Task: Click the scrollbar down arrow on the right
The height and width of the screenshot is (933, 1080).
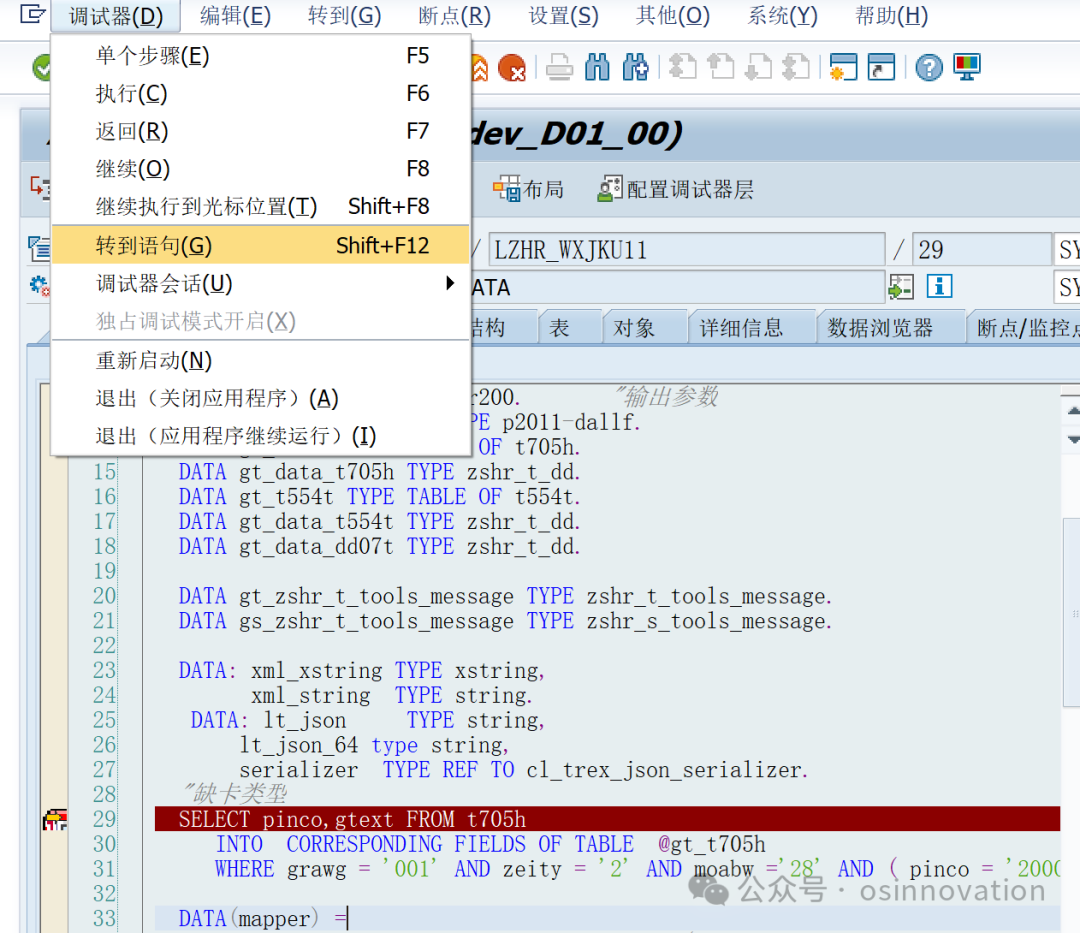Action: pos(1073,438)
